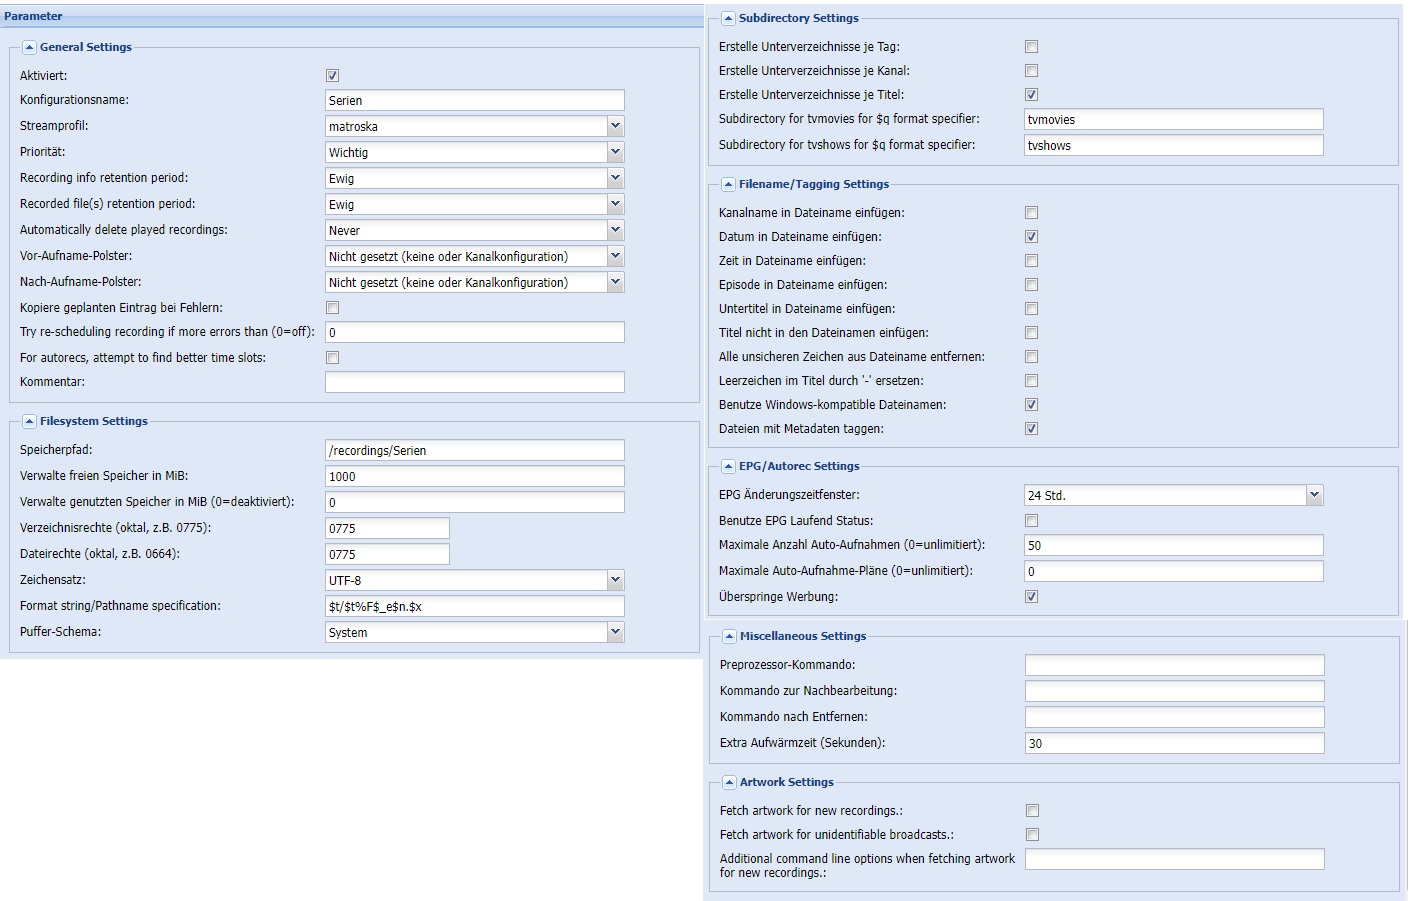
Task: Click Kommando nach Entfernen field
Action: 1175,717
